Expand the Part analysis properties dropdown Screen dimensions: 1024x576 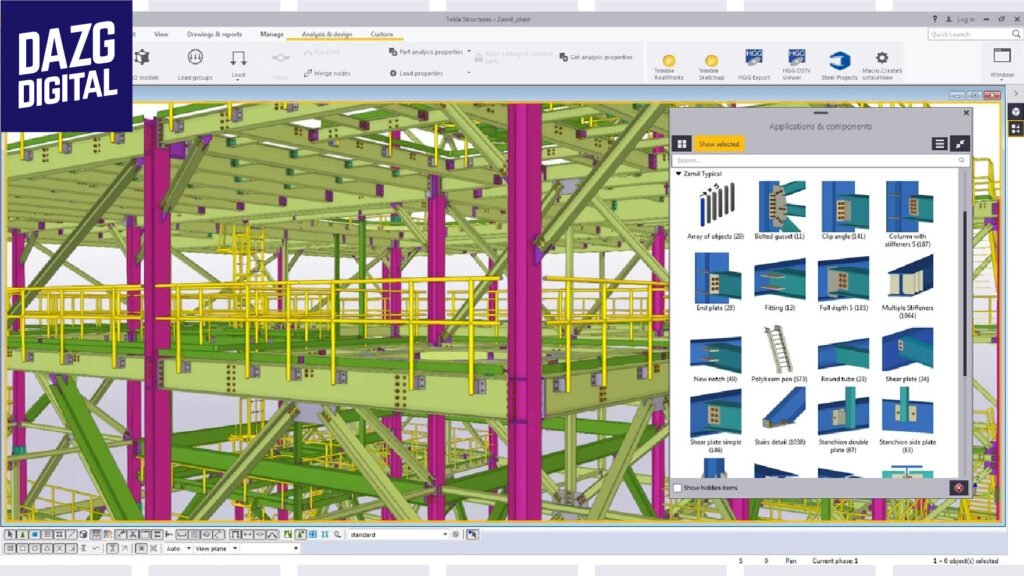coord(469,51)
